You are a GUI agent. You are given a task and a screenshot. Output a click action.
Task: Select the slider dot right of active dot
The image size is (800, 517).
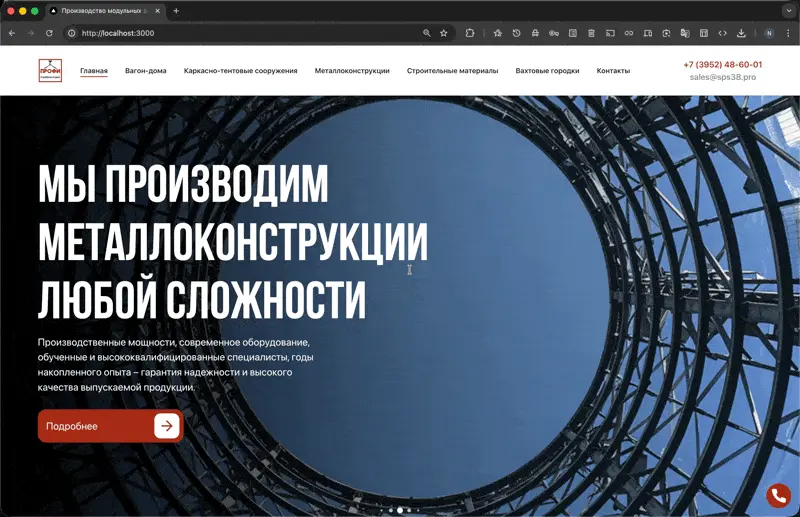(409, 510)
